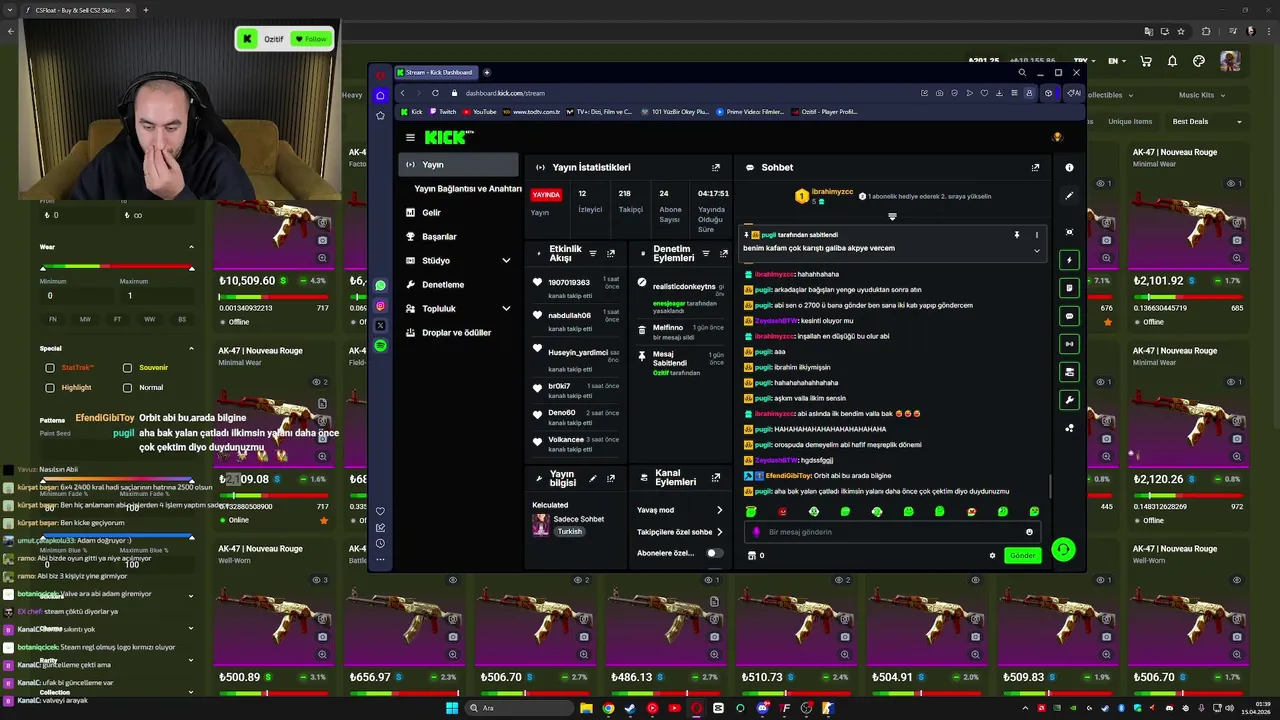Select the BS wear filter chip
Image resolution: width=1280 pixels, height=720 pixels.
coord(182,320)
